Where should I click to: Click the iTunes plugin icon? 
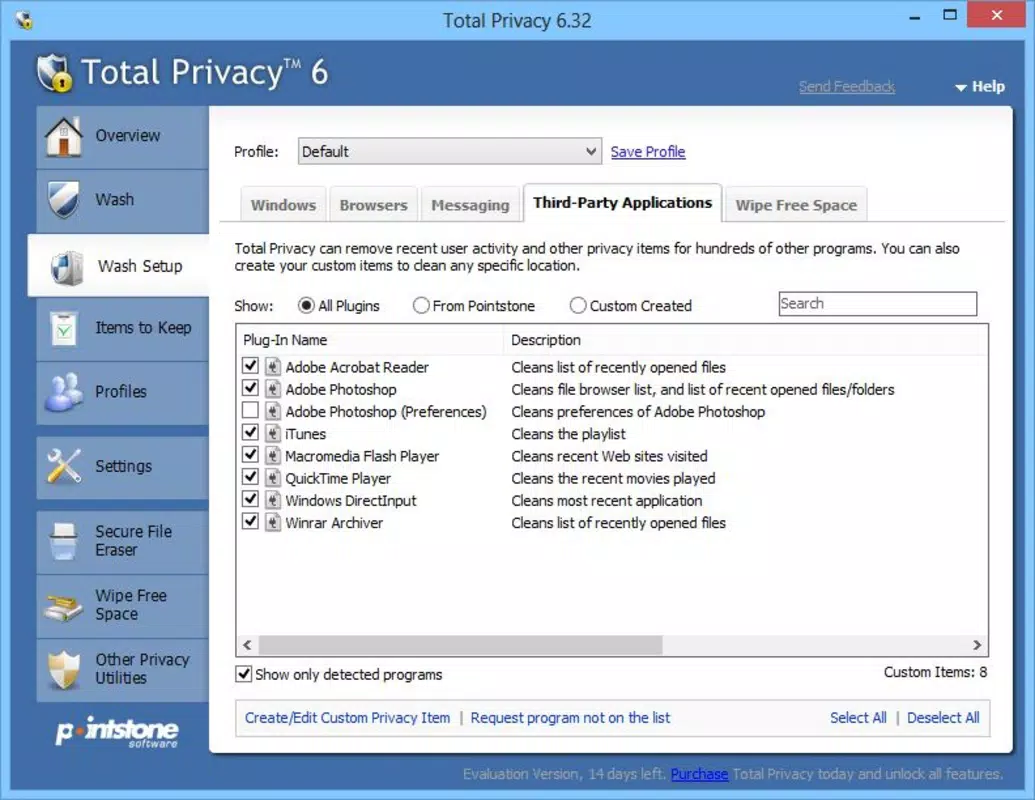(x=273, y=434)
